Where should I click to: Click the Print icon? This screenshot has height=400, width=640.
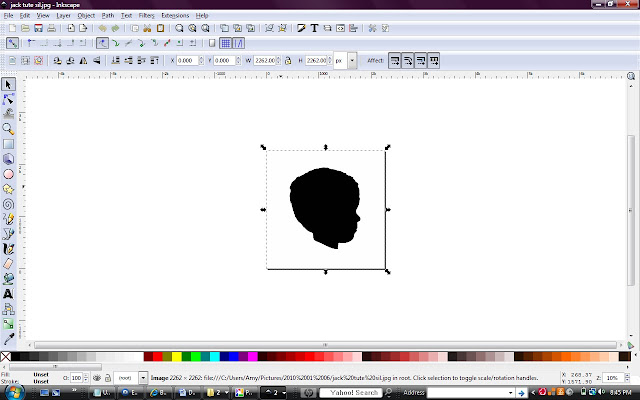(x=51, y=28)
